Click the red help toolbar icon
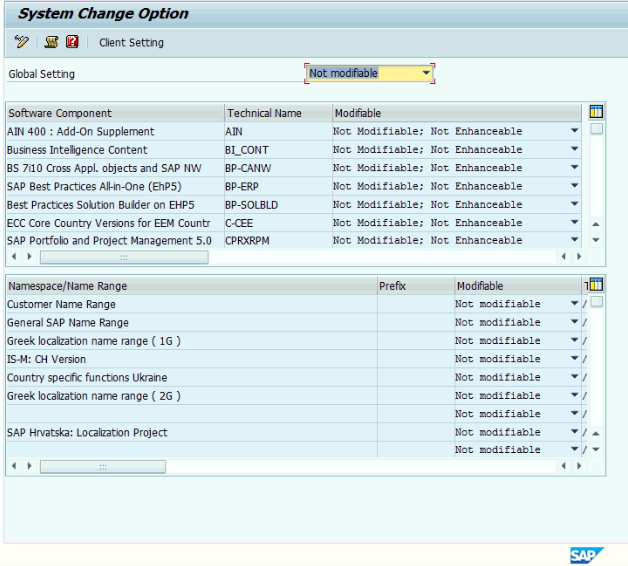The image size is (628, 566). tap(72, 42)
